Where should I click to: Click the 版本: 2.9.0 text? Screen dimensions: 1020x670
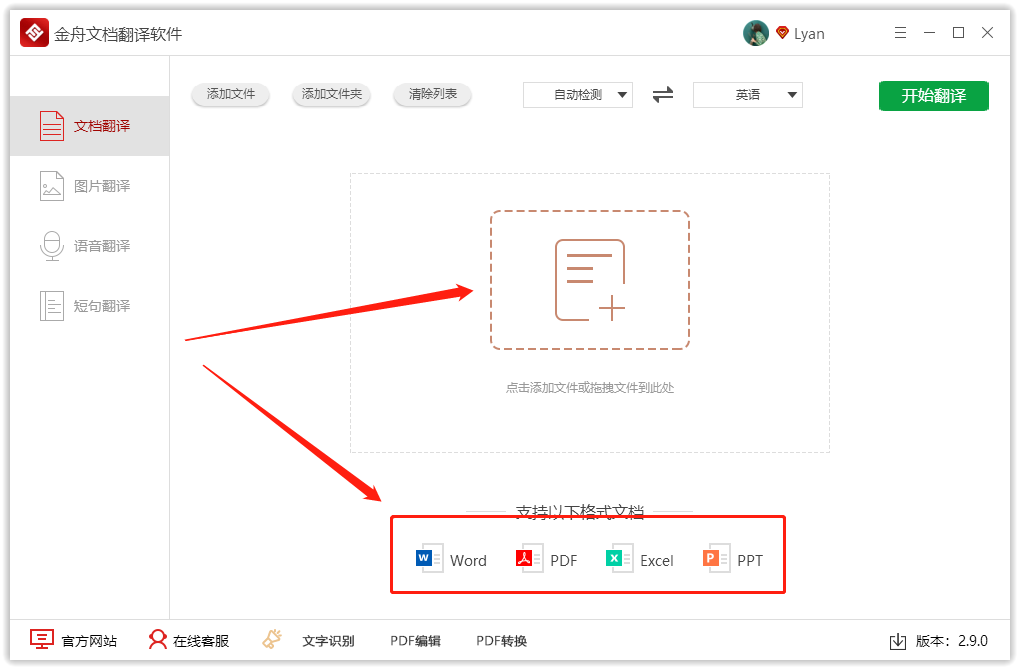(952, 641)
